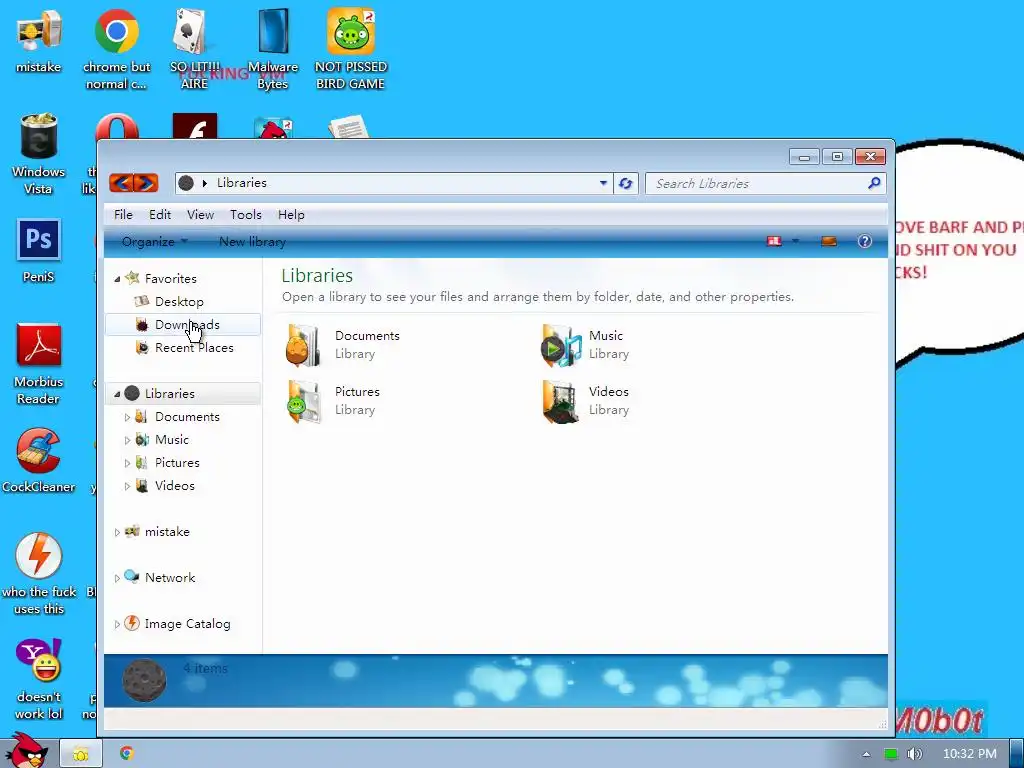Viewport: 1024px width, 768px height.
Task: Collapse the Favorites tree section
Action: pos(118,279)
